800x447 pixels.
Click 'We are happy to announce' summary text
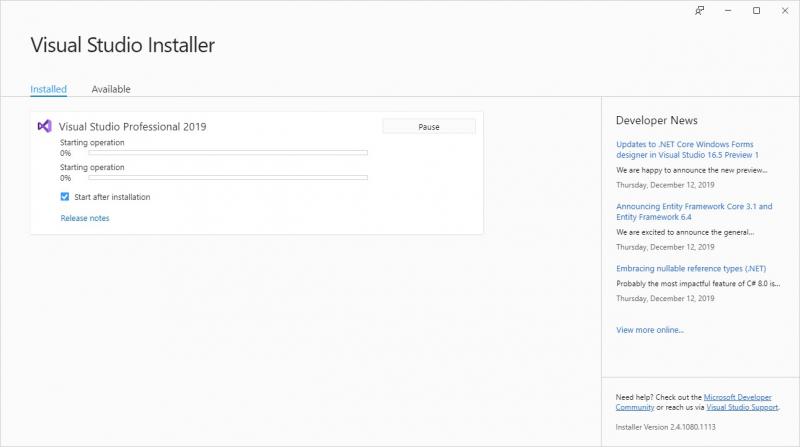pyautogui.click(x=691, y=170)
